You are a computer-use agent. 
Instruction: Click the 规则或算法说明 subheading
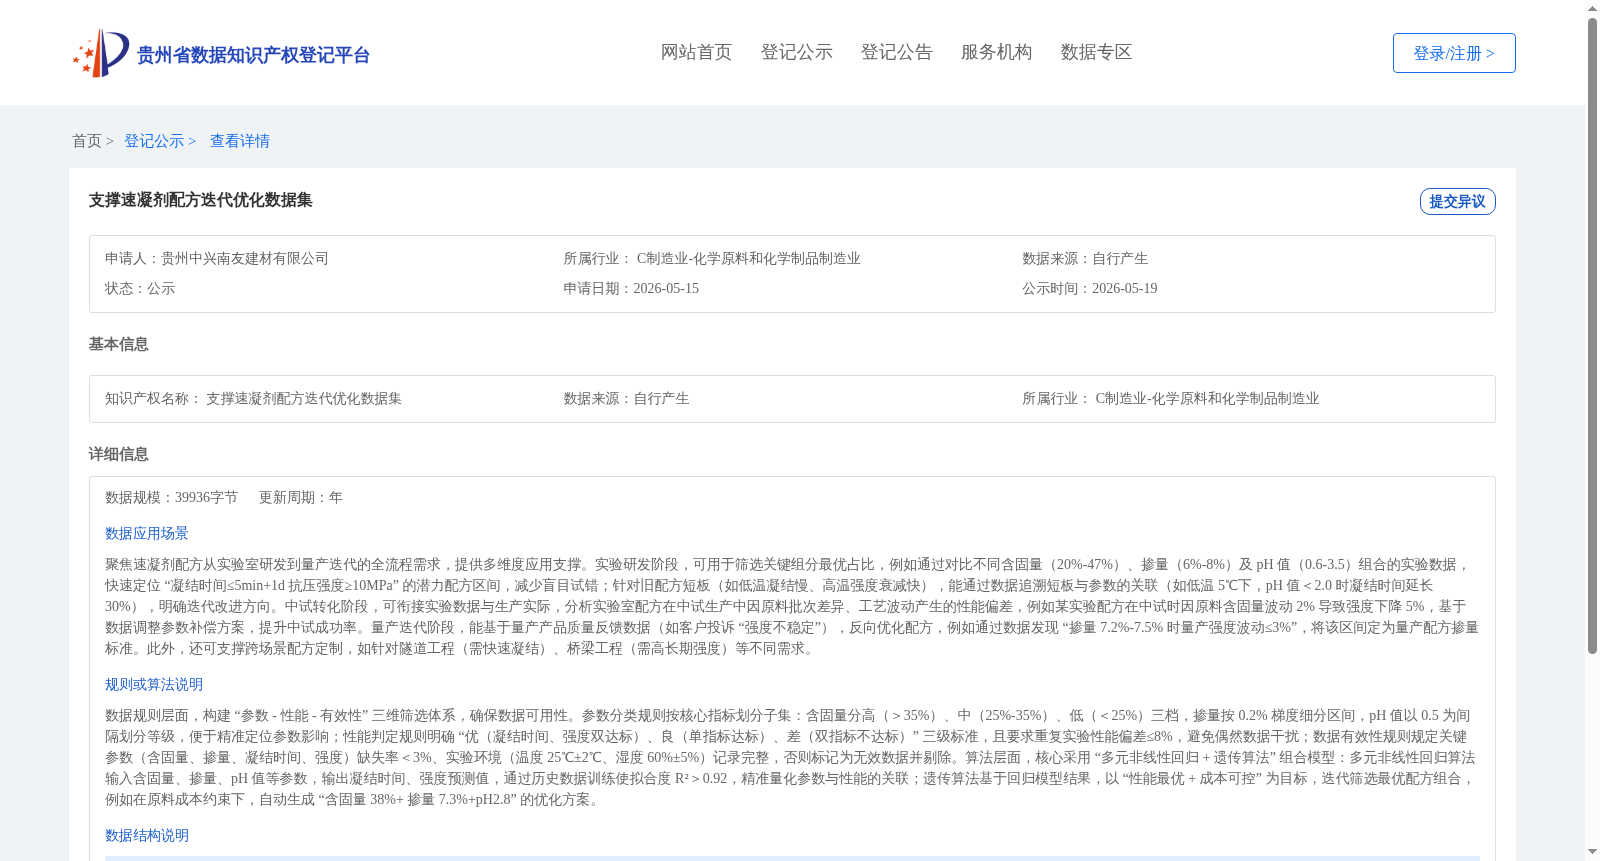tap(154, 684)
